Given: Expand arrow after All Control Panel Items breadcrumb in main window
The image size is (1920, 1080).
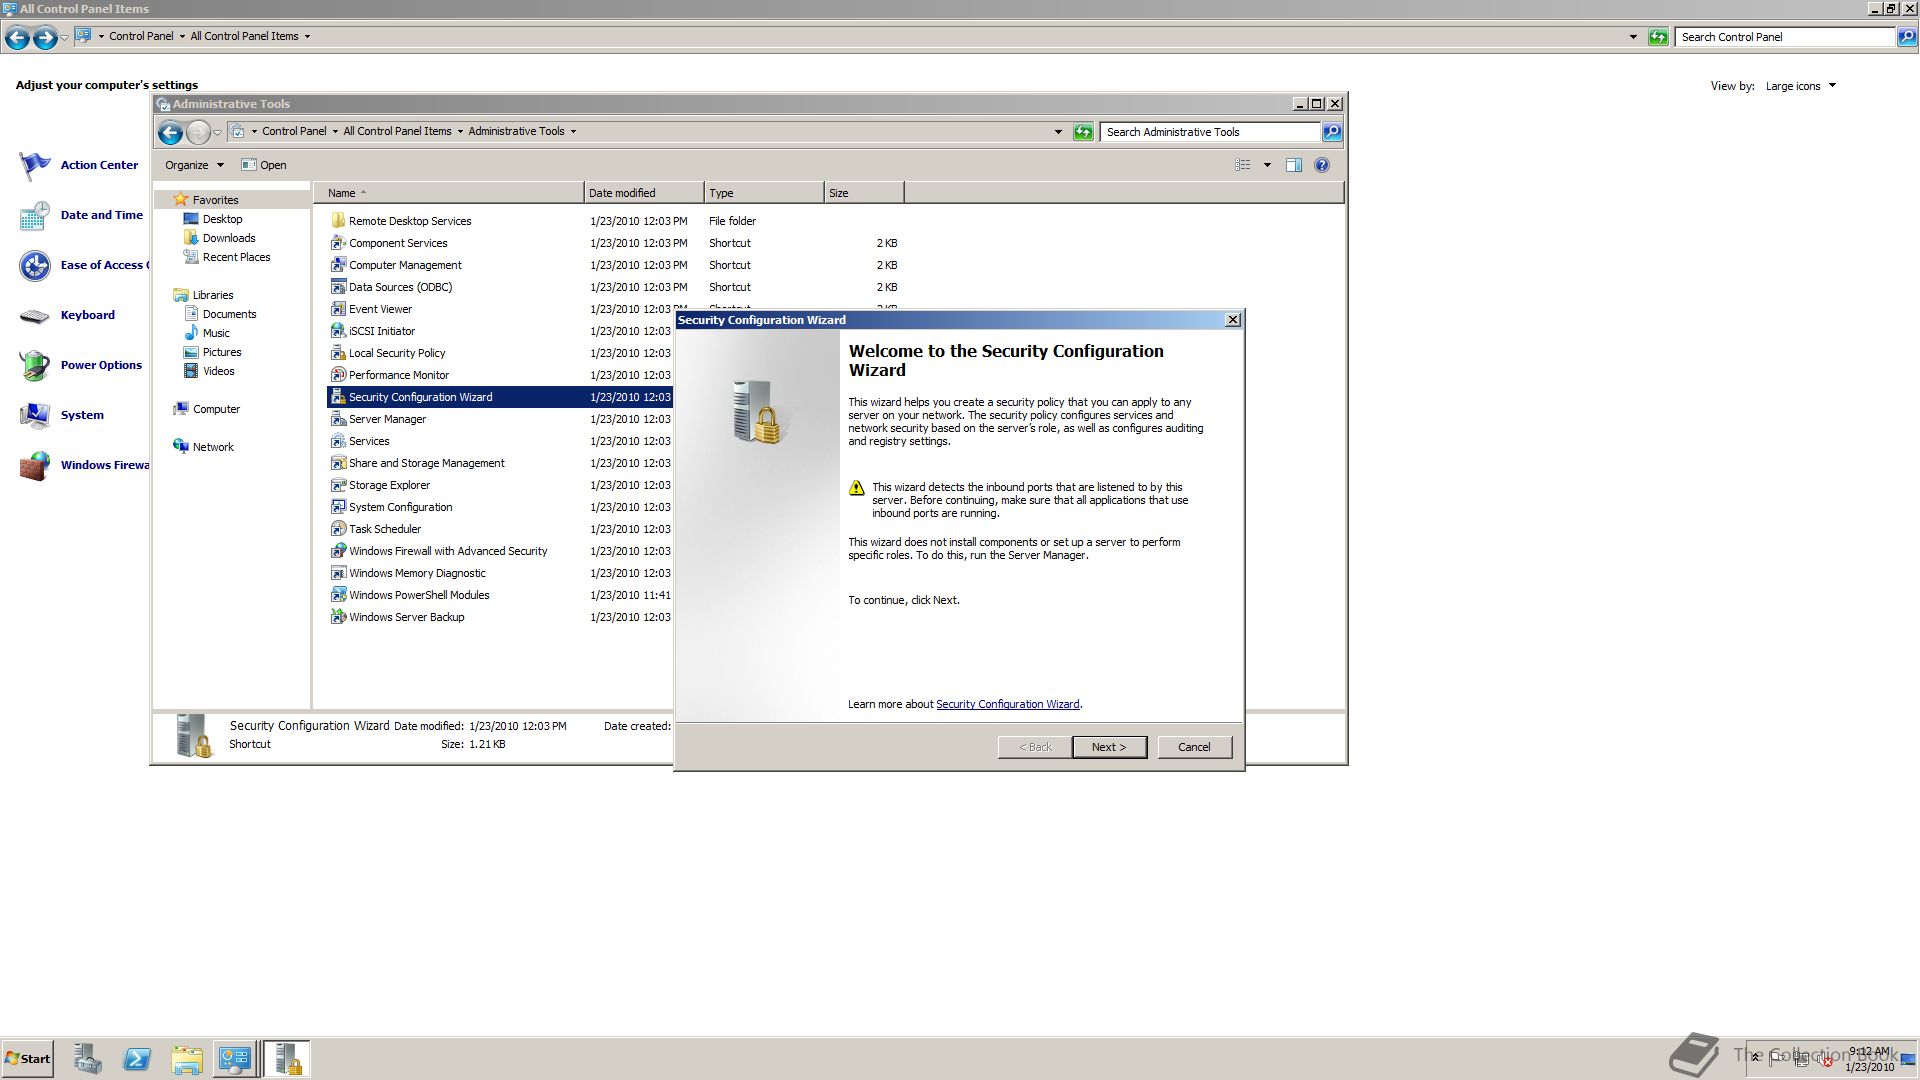Looking at the screenshot, I should pyautogui.click(x=307, y=36).
